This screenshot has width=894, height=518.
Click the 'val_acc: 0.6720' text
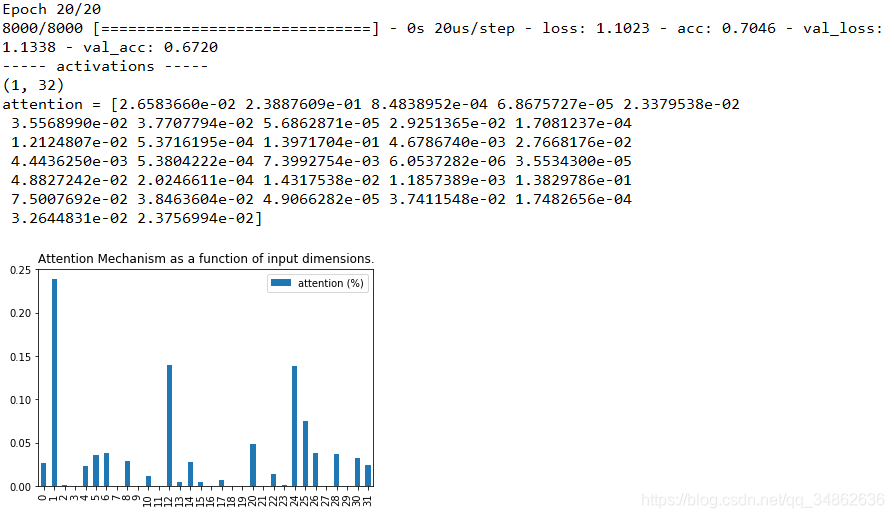click(151, 47)
